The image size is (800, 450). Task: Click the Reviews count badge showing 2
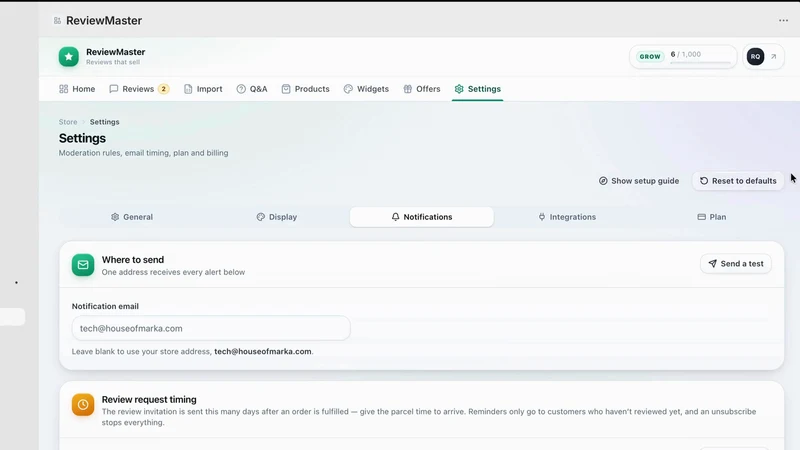click(x=163, y=89)
